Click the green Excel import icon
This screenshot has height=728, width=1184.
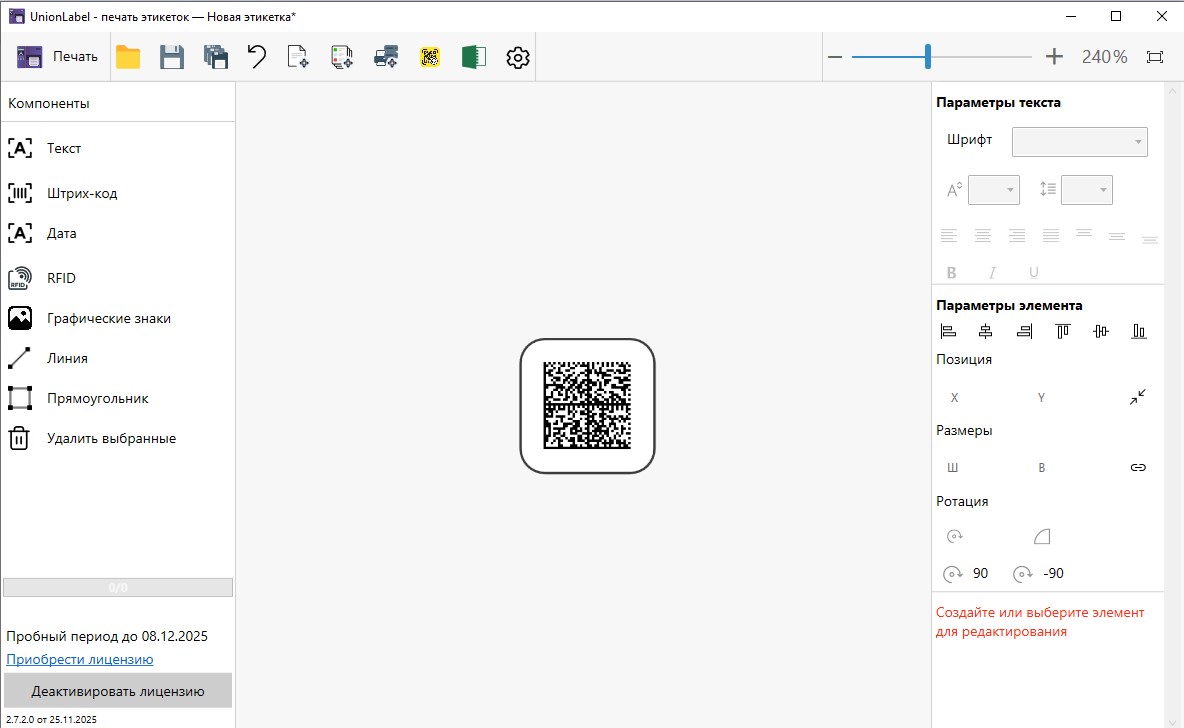pyautogui.click(x=473, y=57)
